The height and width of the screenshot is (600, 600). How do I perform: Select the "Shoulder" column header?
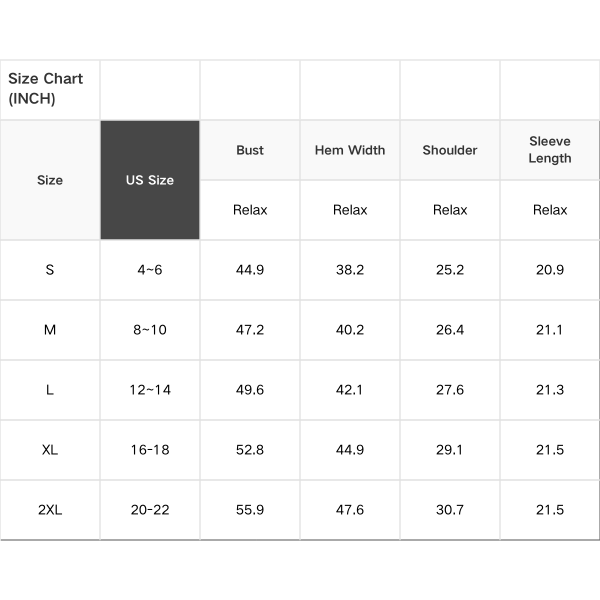point(450,150)
